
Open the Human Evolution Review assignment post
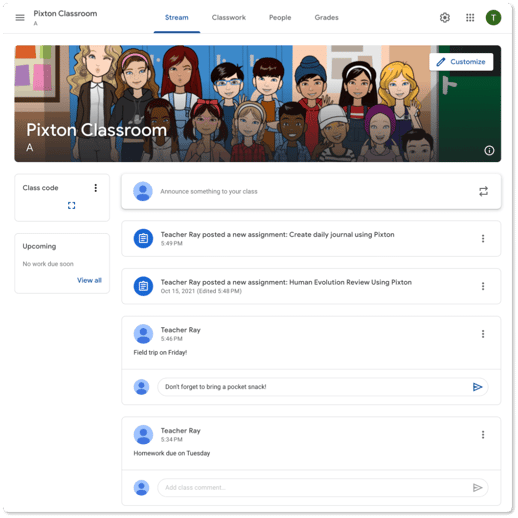(311, 286)
